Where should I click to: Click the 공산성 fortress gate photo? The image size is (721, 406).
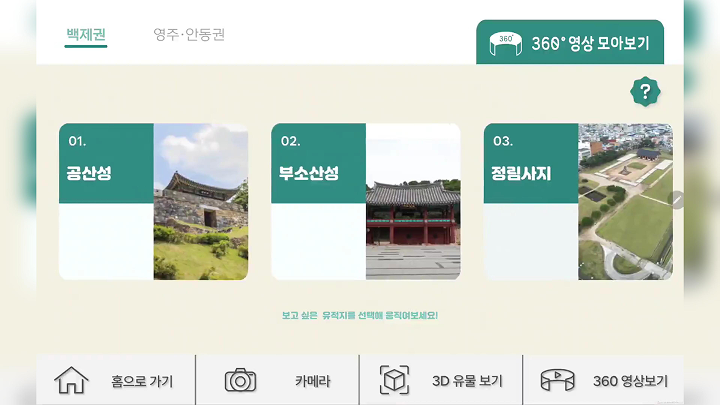pos(201,201)
